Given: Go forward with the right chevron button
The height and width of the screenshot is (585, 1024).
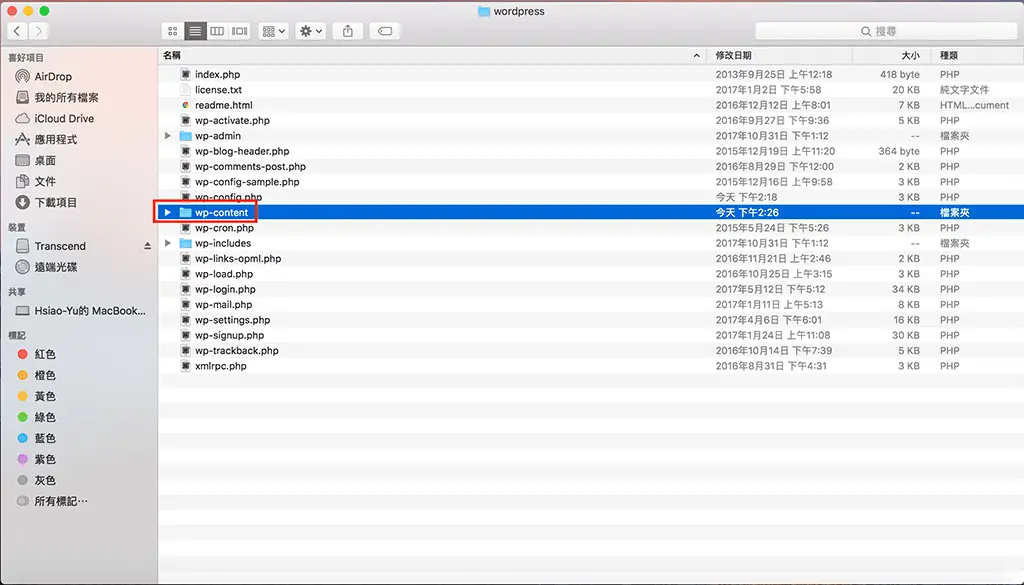Looking at the screenshot, I should [x=39, y=31].
